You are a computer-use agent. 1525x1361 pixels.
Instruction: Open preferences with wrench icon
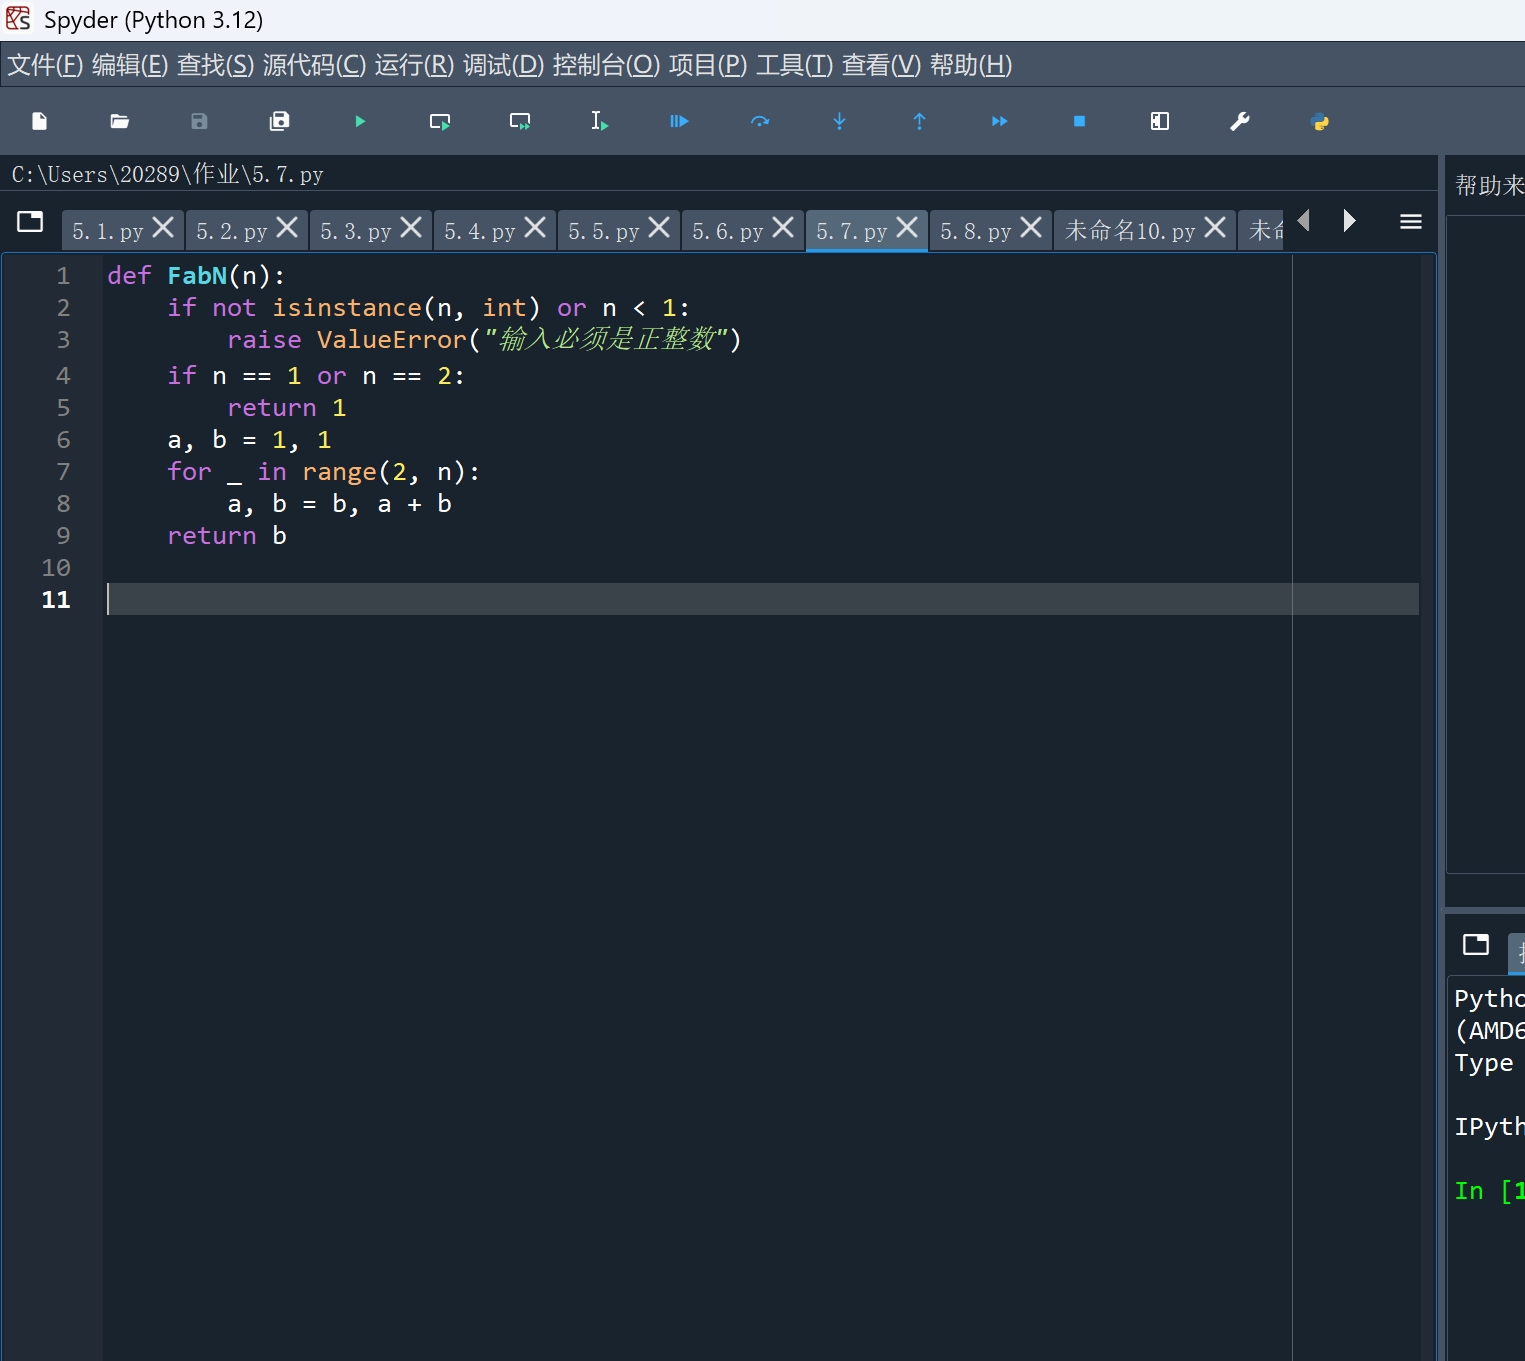[1240, 121]
